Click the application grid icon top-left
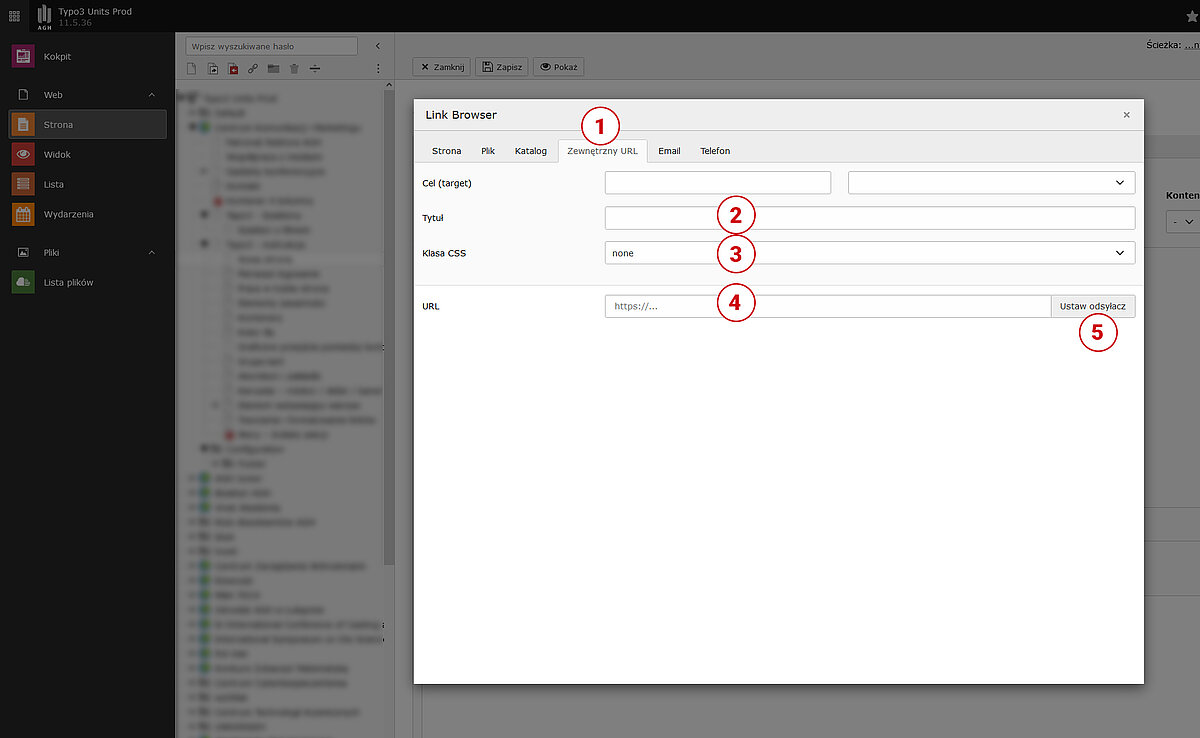This screenshot has height=738, width=1200. point(14,15)
